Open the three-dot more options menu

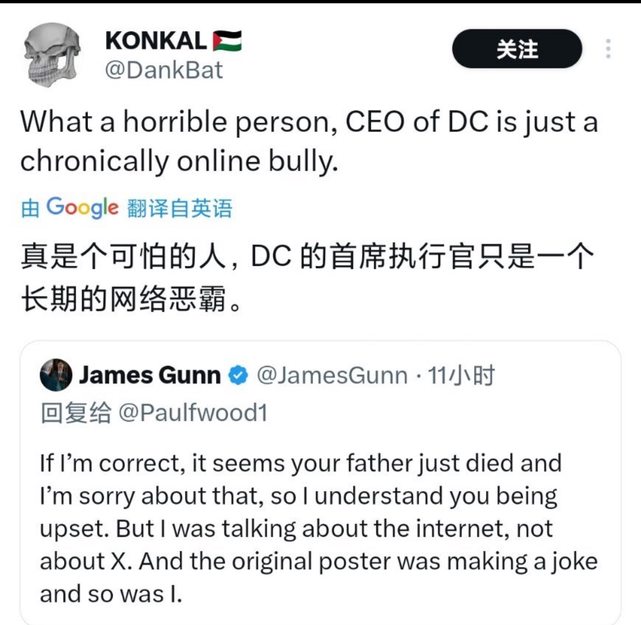[x=609, y=49]
